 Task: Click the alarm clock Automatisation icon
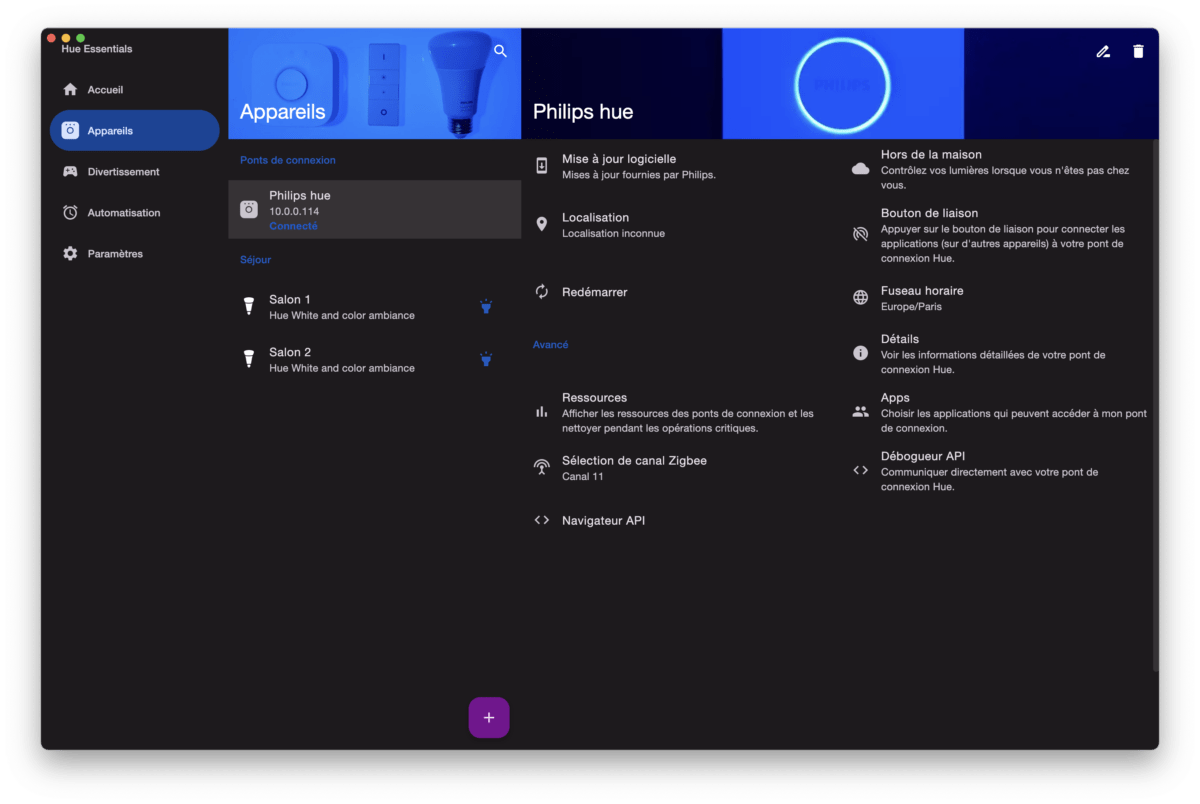coord(70,213)
